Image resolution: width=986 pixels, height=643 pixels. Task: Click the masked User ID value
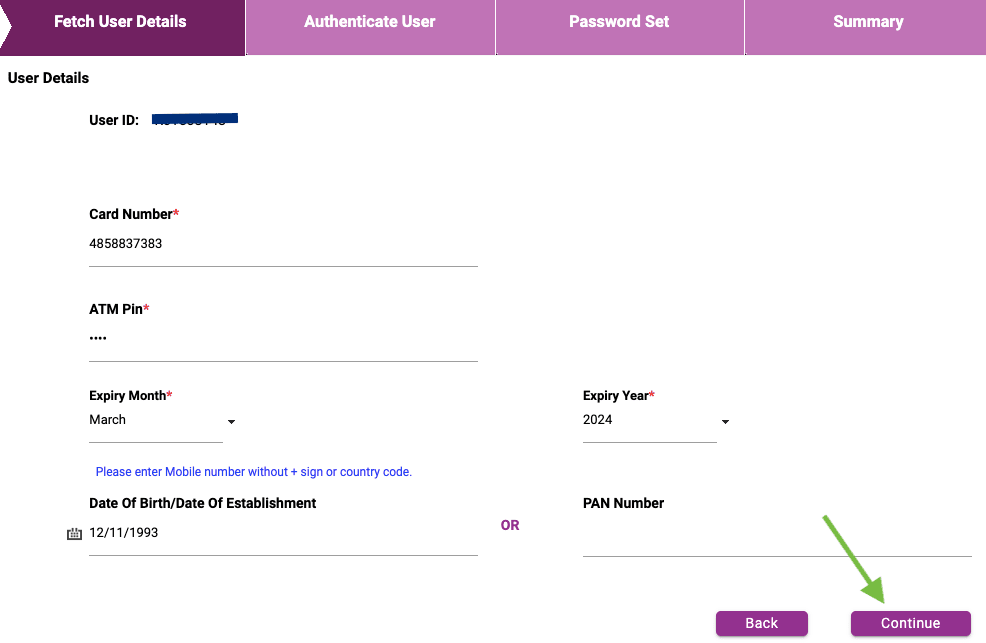click(x=195, y=119)
